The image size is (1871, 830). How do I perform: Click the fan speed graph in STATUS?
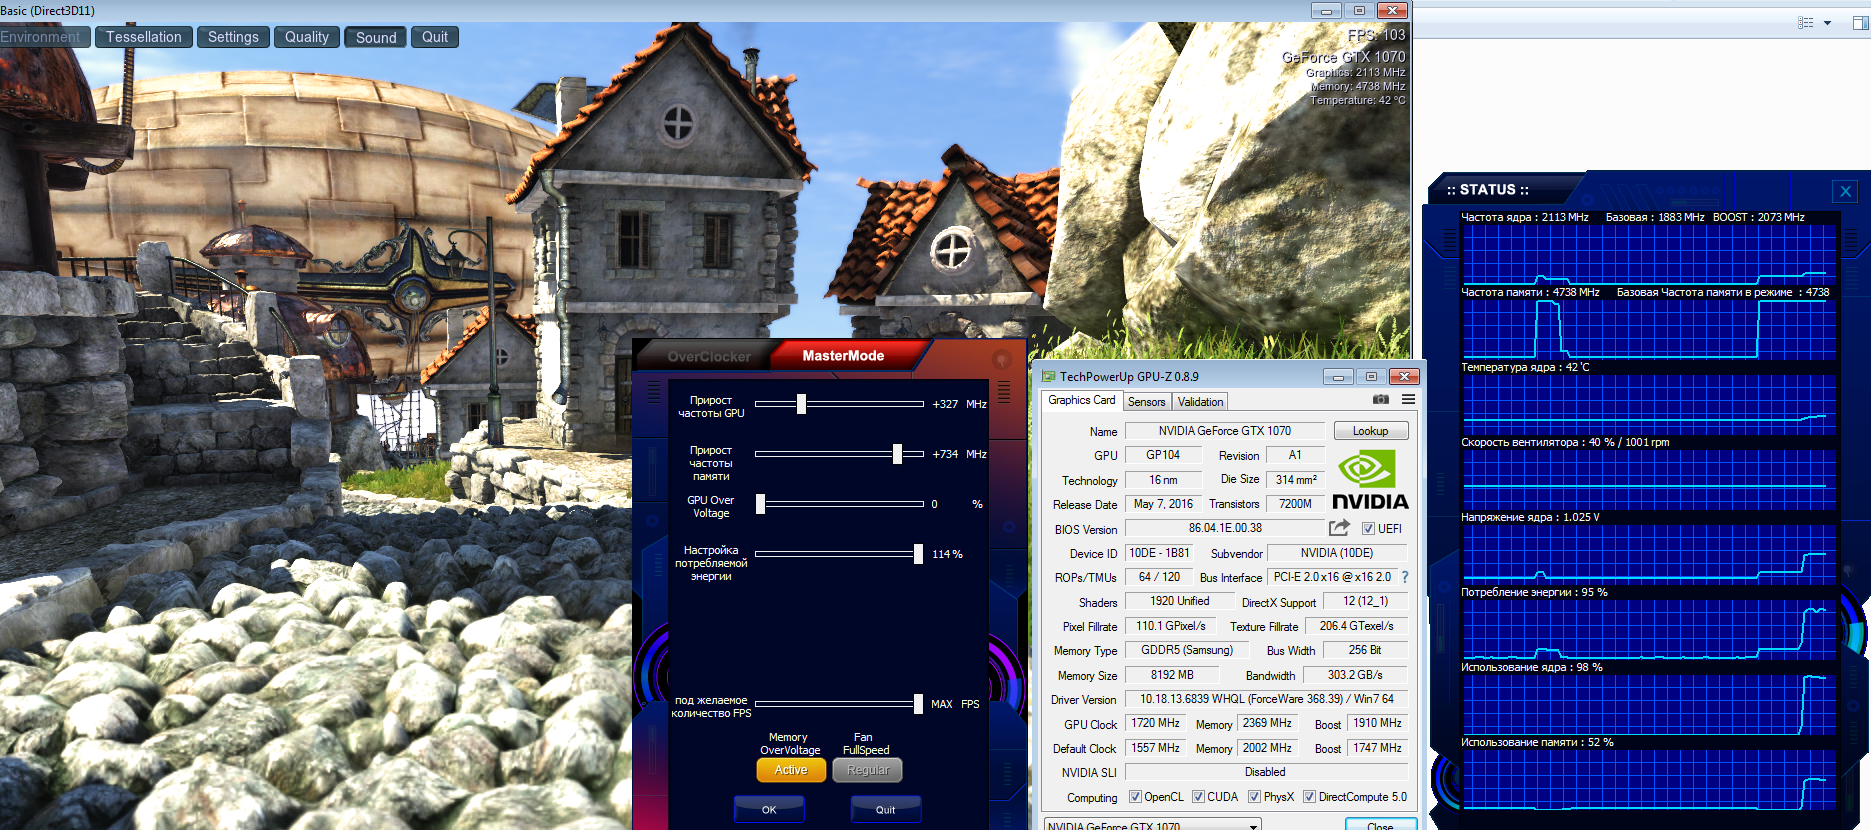tap(1649, 479)
